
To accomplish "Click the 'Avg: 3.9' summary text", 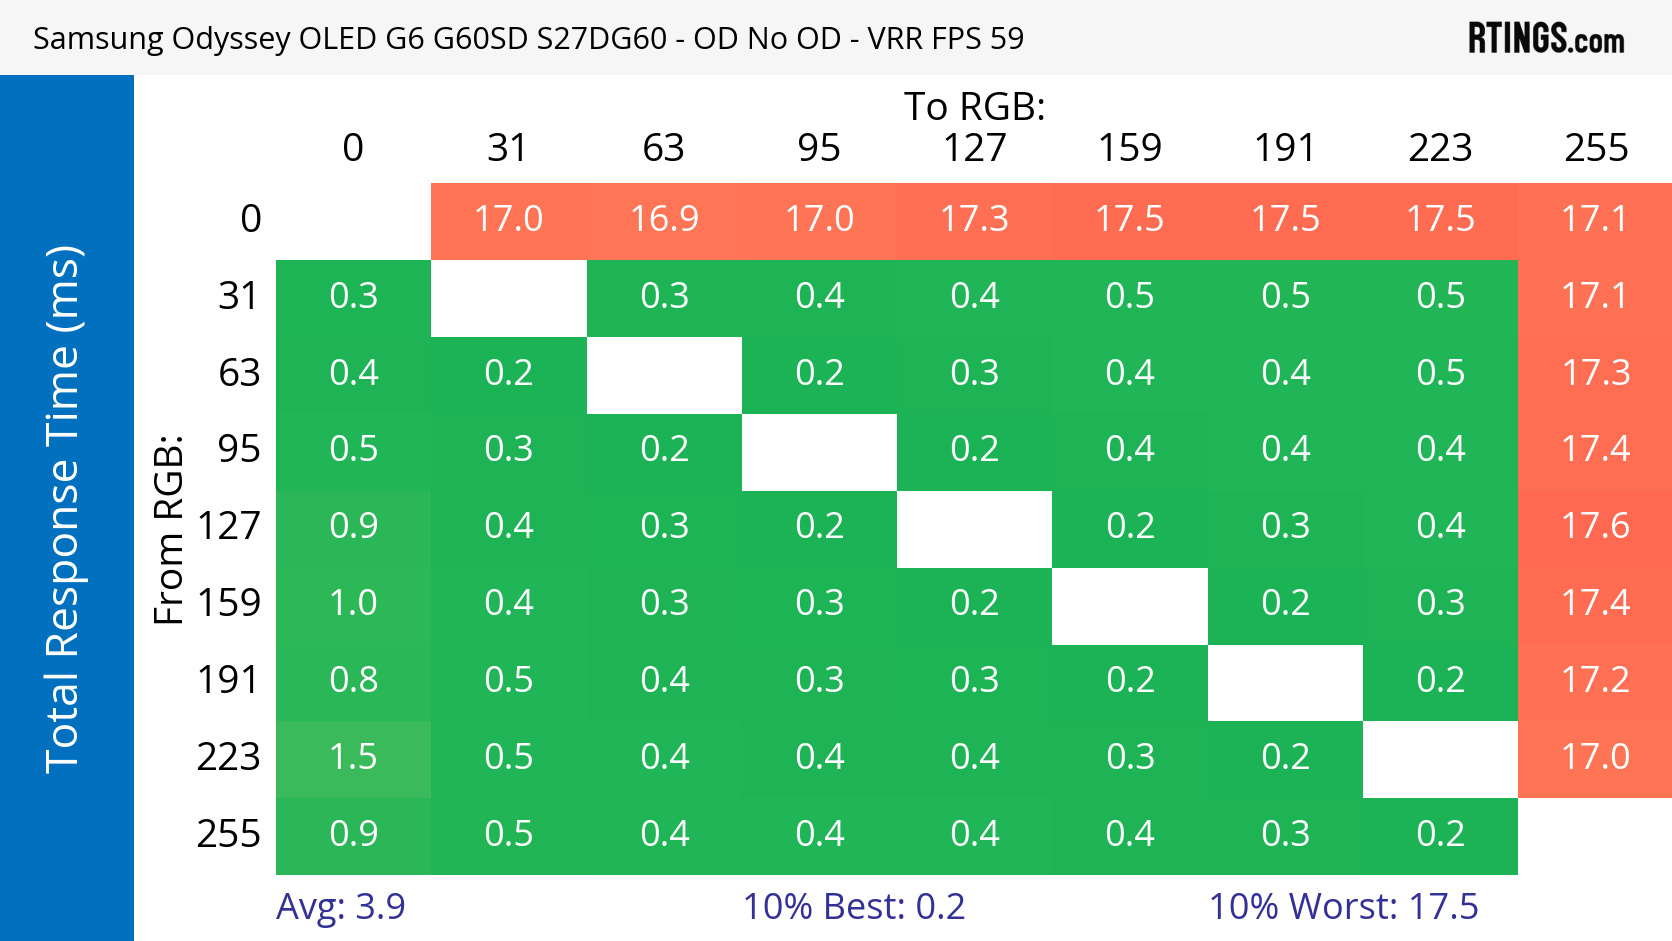I will [340, 906].
